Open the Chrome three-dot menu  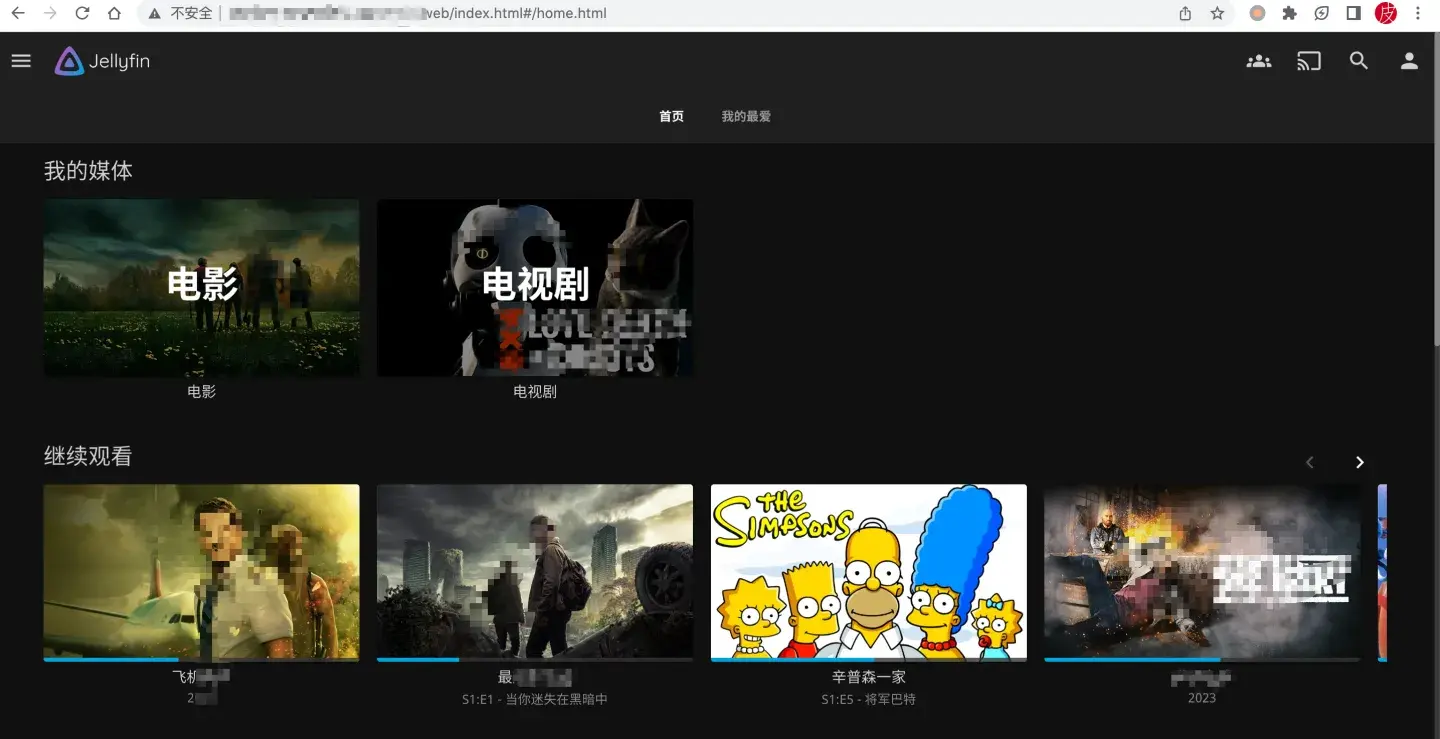(x=1418, y=14)
